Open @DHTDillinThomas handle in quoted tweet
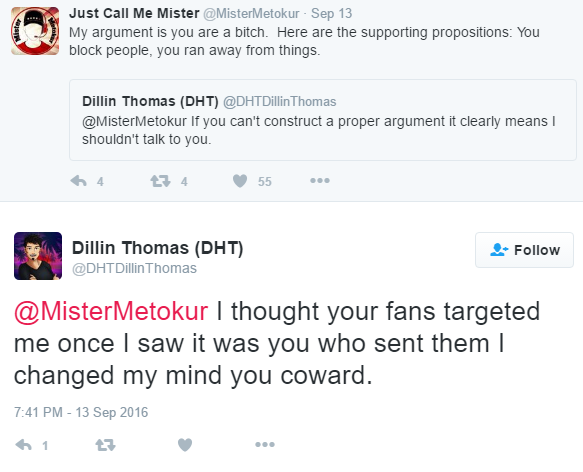The image size is (583, 472). 280,102
